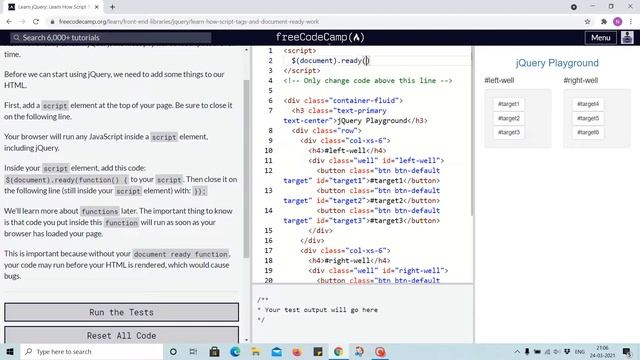Click the #target1 preview button
Viewport: 640px width, 360px height.
[509, 104]
